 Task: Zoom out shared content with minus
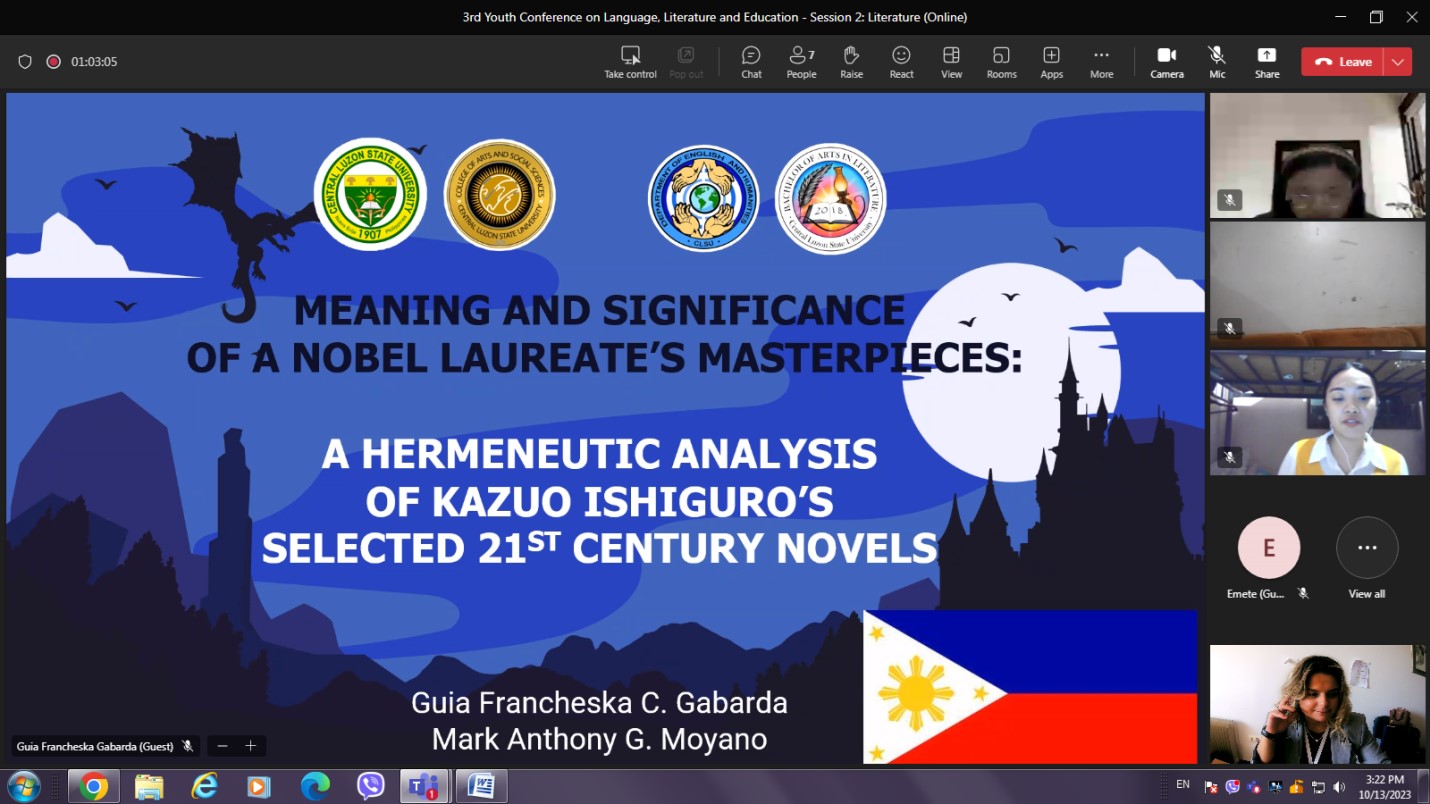click(222, 746)
